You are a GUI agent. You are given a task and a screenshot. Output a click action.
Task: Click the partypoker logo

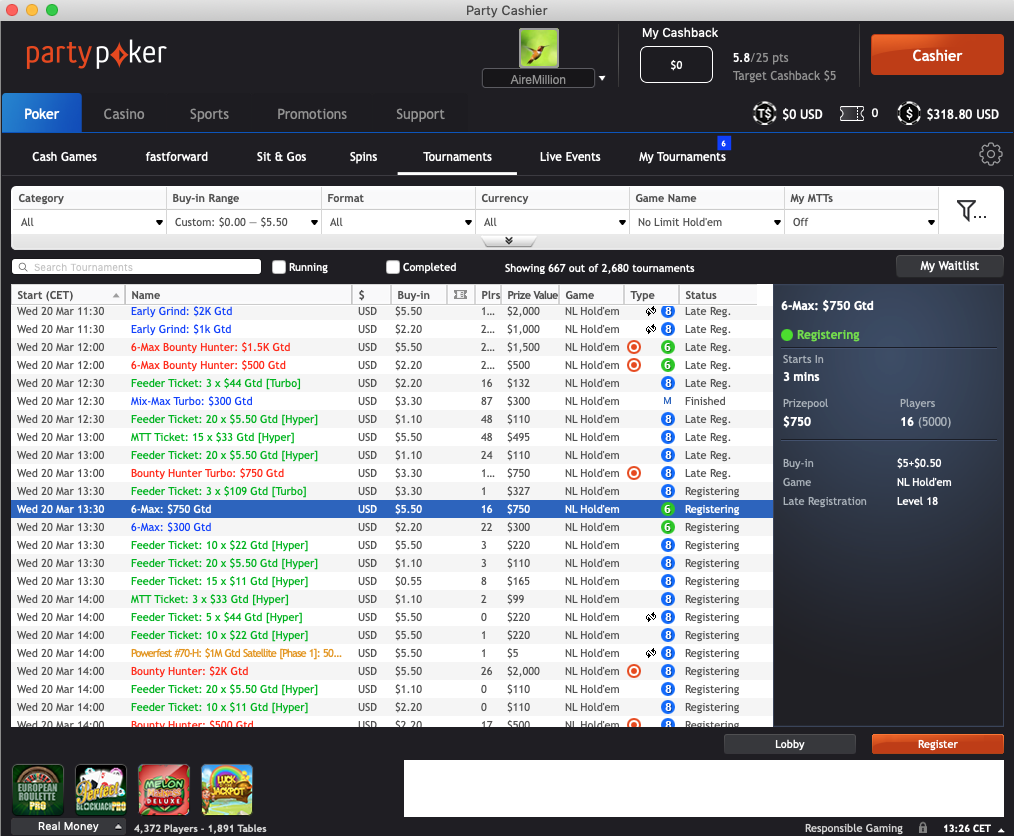(x=96, y=54)
